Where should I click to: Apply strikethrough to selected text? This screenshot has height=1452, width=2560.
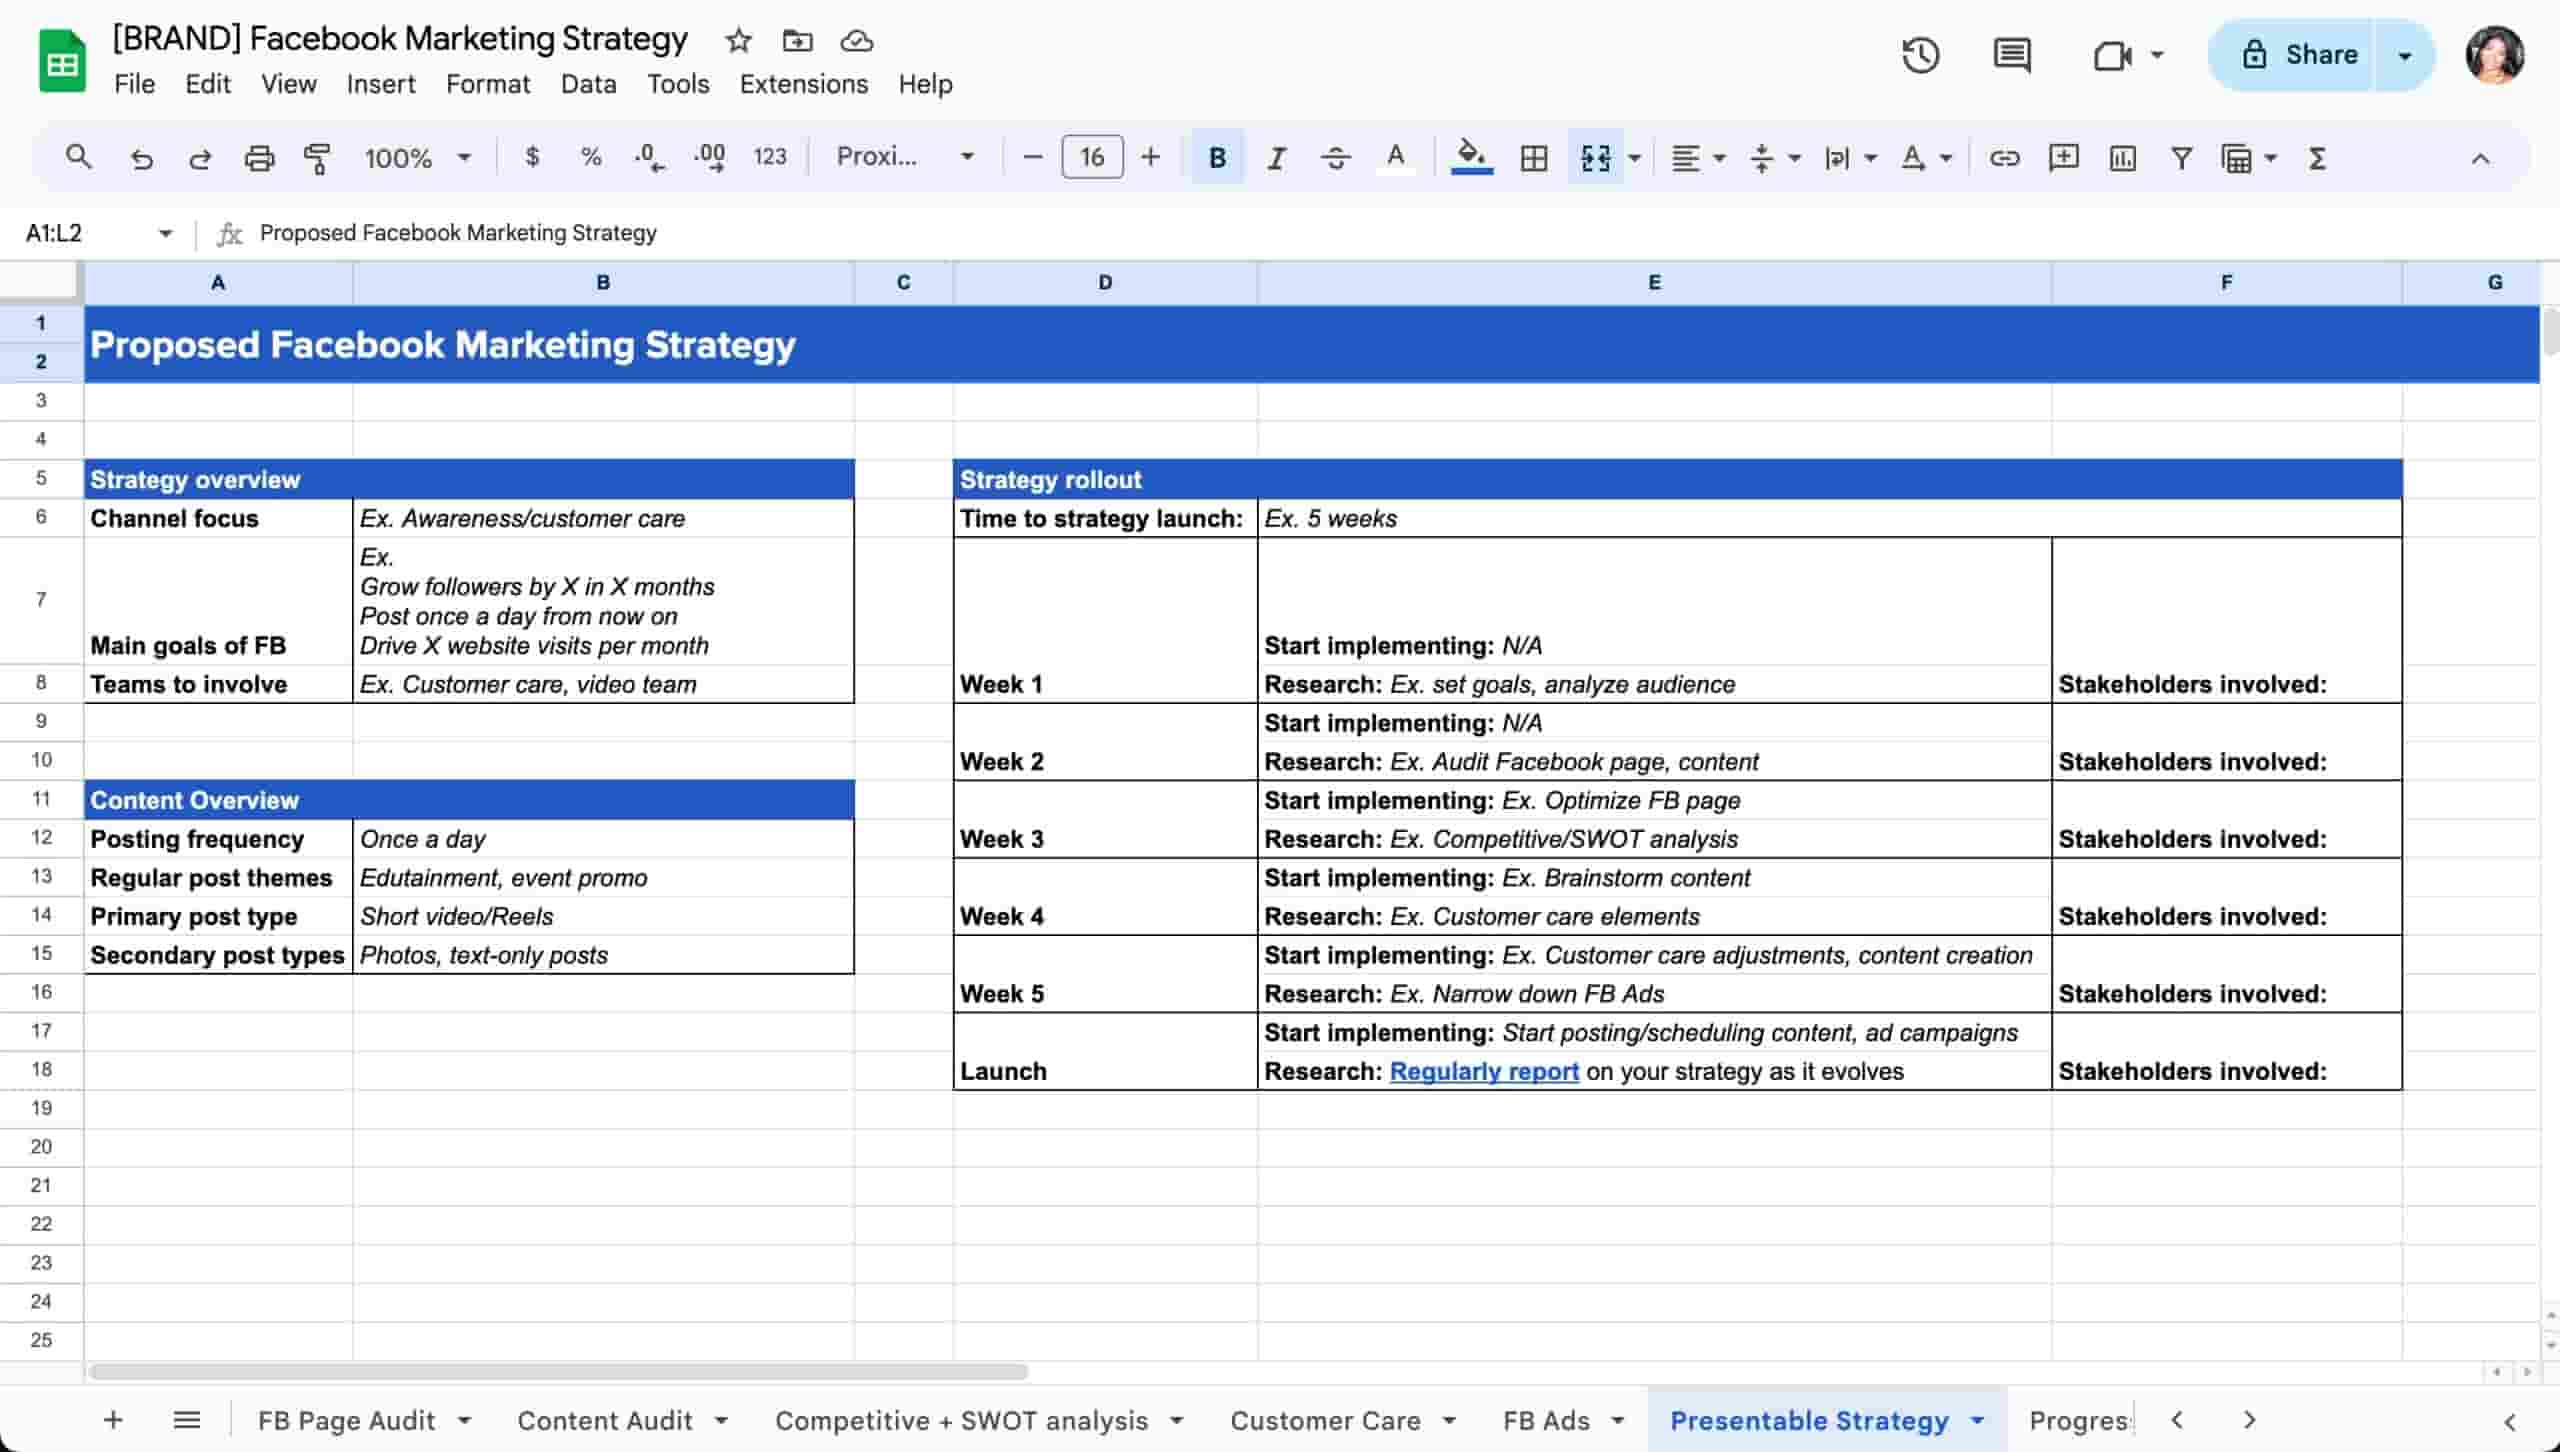pos(1336,157)
